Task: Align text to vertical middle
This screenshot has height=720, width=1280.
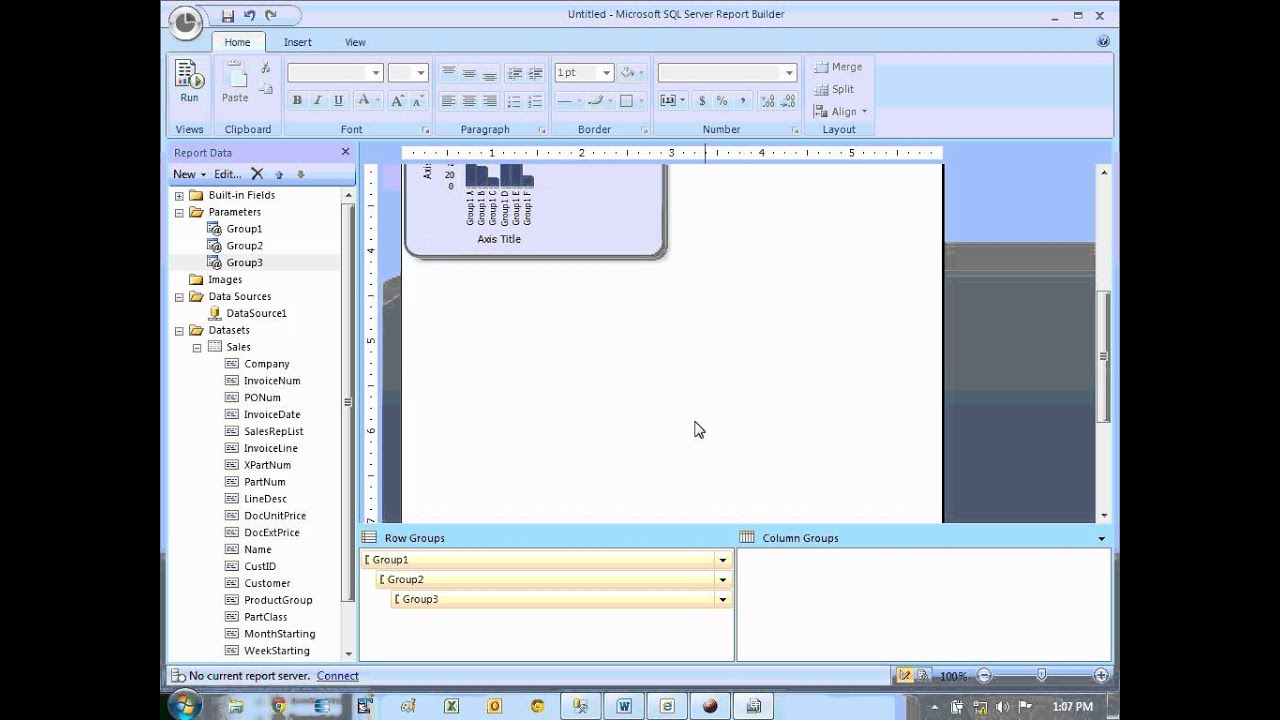Action: [x=469, y=73]
